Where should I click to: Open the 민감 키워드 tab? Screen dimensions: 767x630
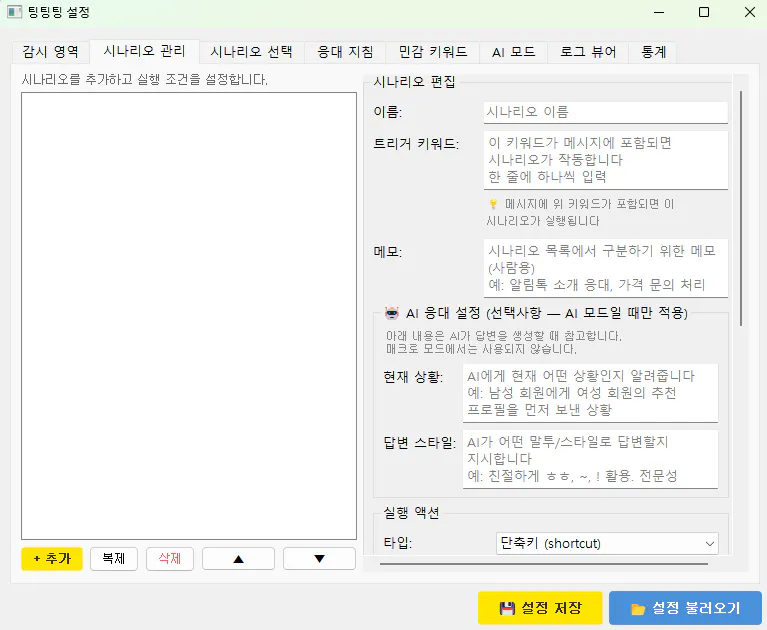click(432, 52)
